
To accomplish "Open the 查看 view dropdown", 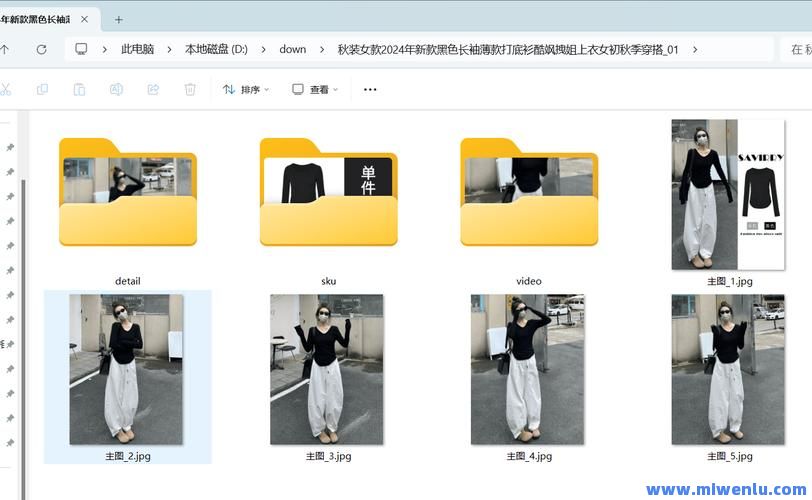I will point(315,89).
